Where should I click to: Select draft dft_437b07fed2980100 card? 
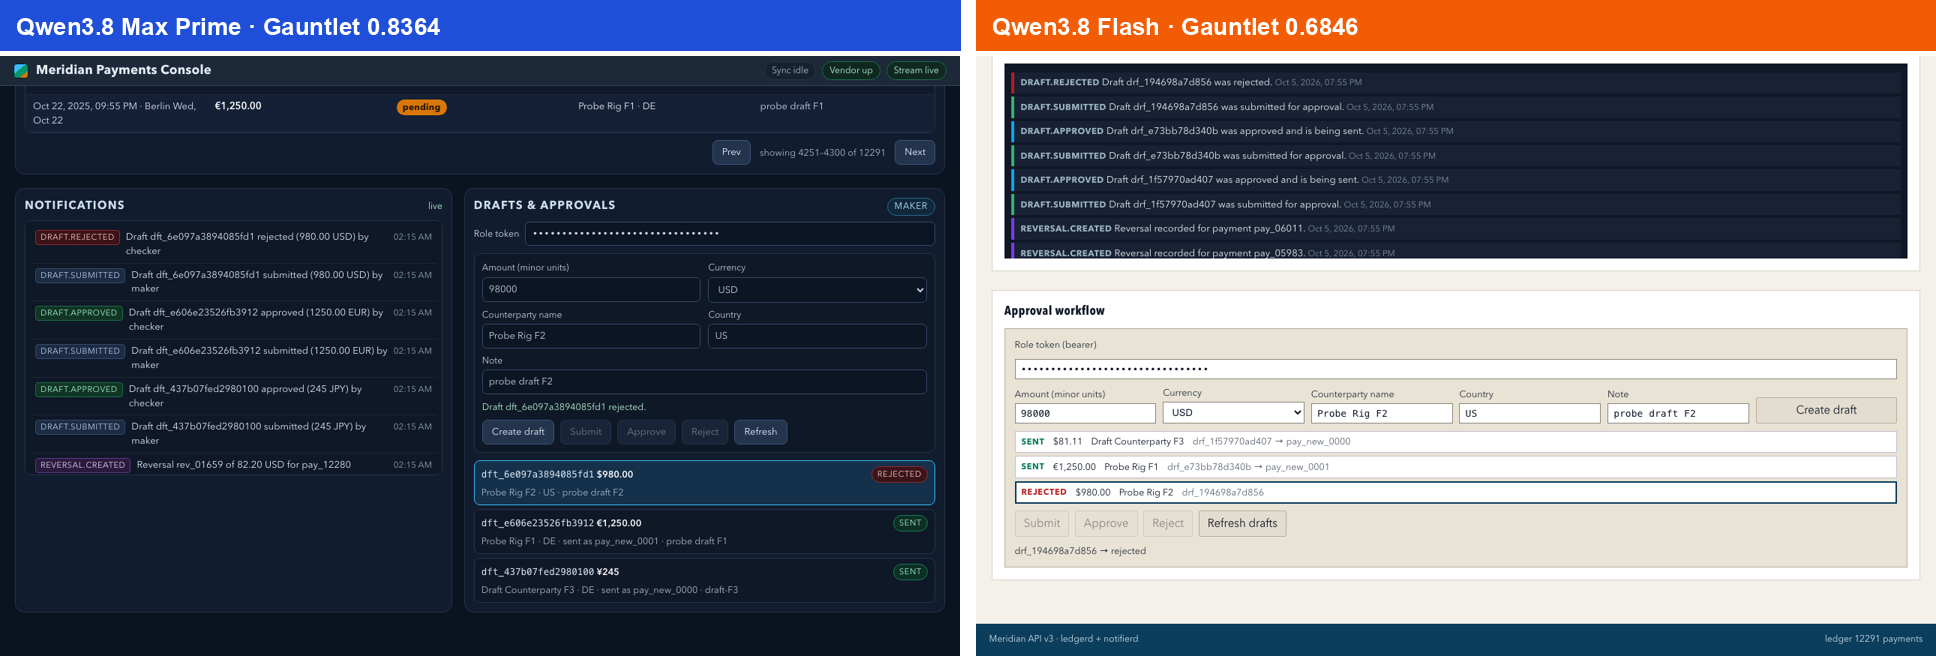(x=704, y=580)
